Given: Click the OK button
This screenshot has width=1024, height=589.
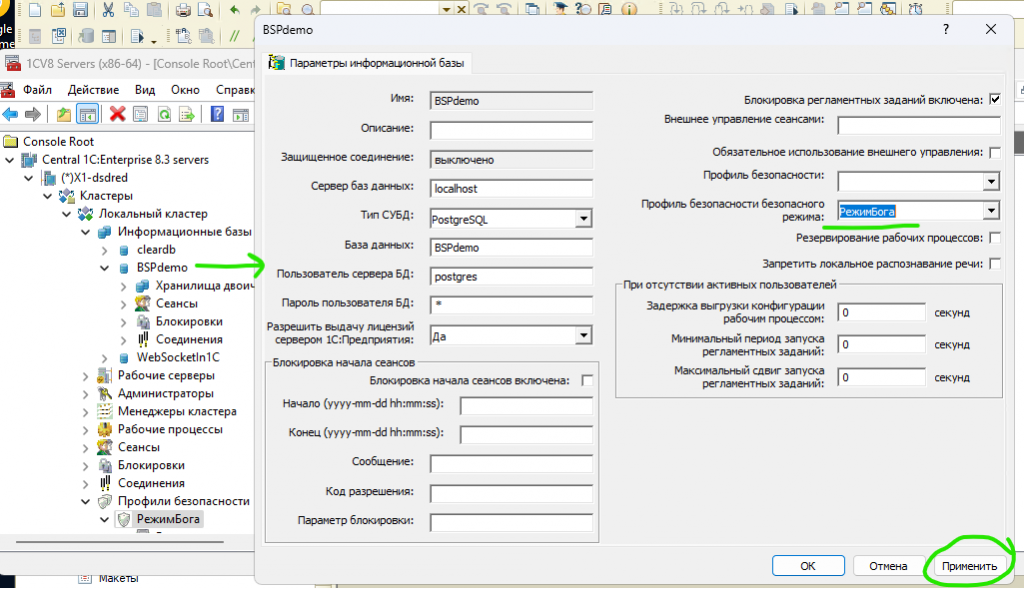Looking at the screenshot, I should click(808, 565).
